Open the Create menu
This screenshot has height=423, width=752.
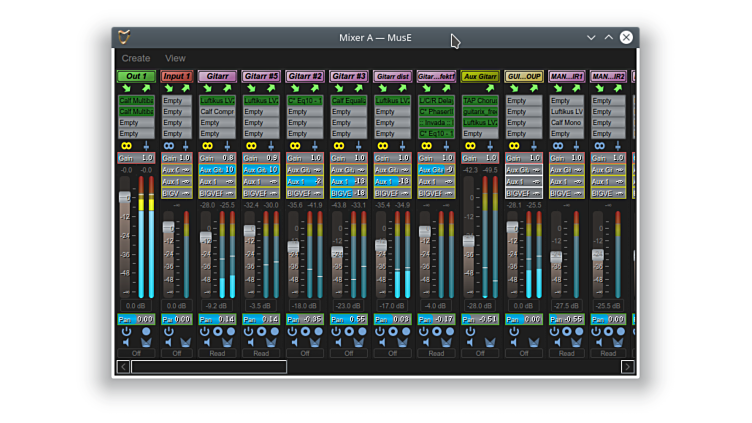[x=136, y=59]
